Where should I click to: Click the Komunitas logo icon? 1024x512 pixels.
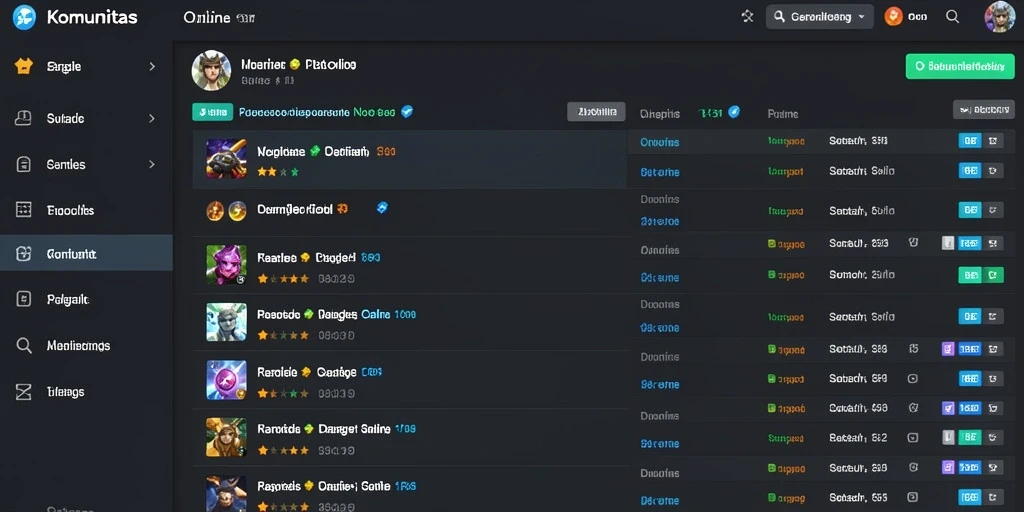(x=24, y=17)
